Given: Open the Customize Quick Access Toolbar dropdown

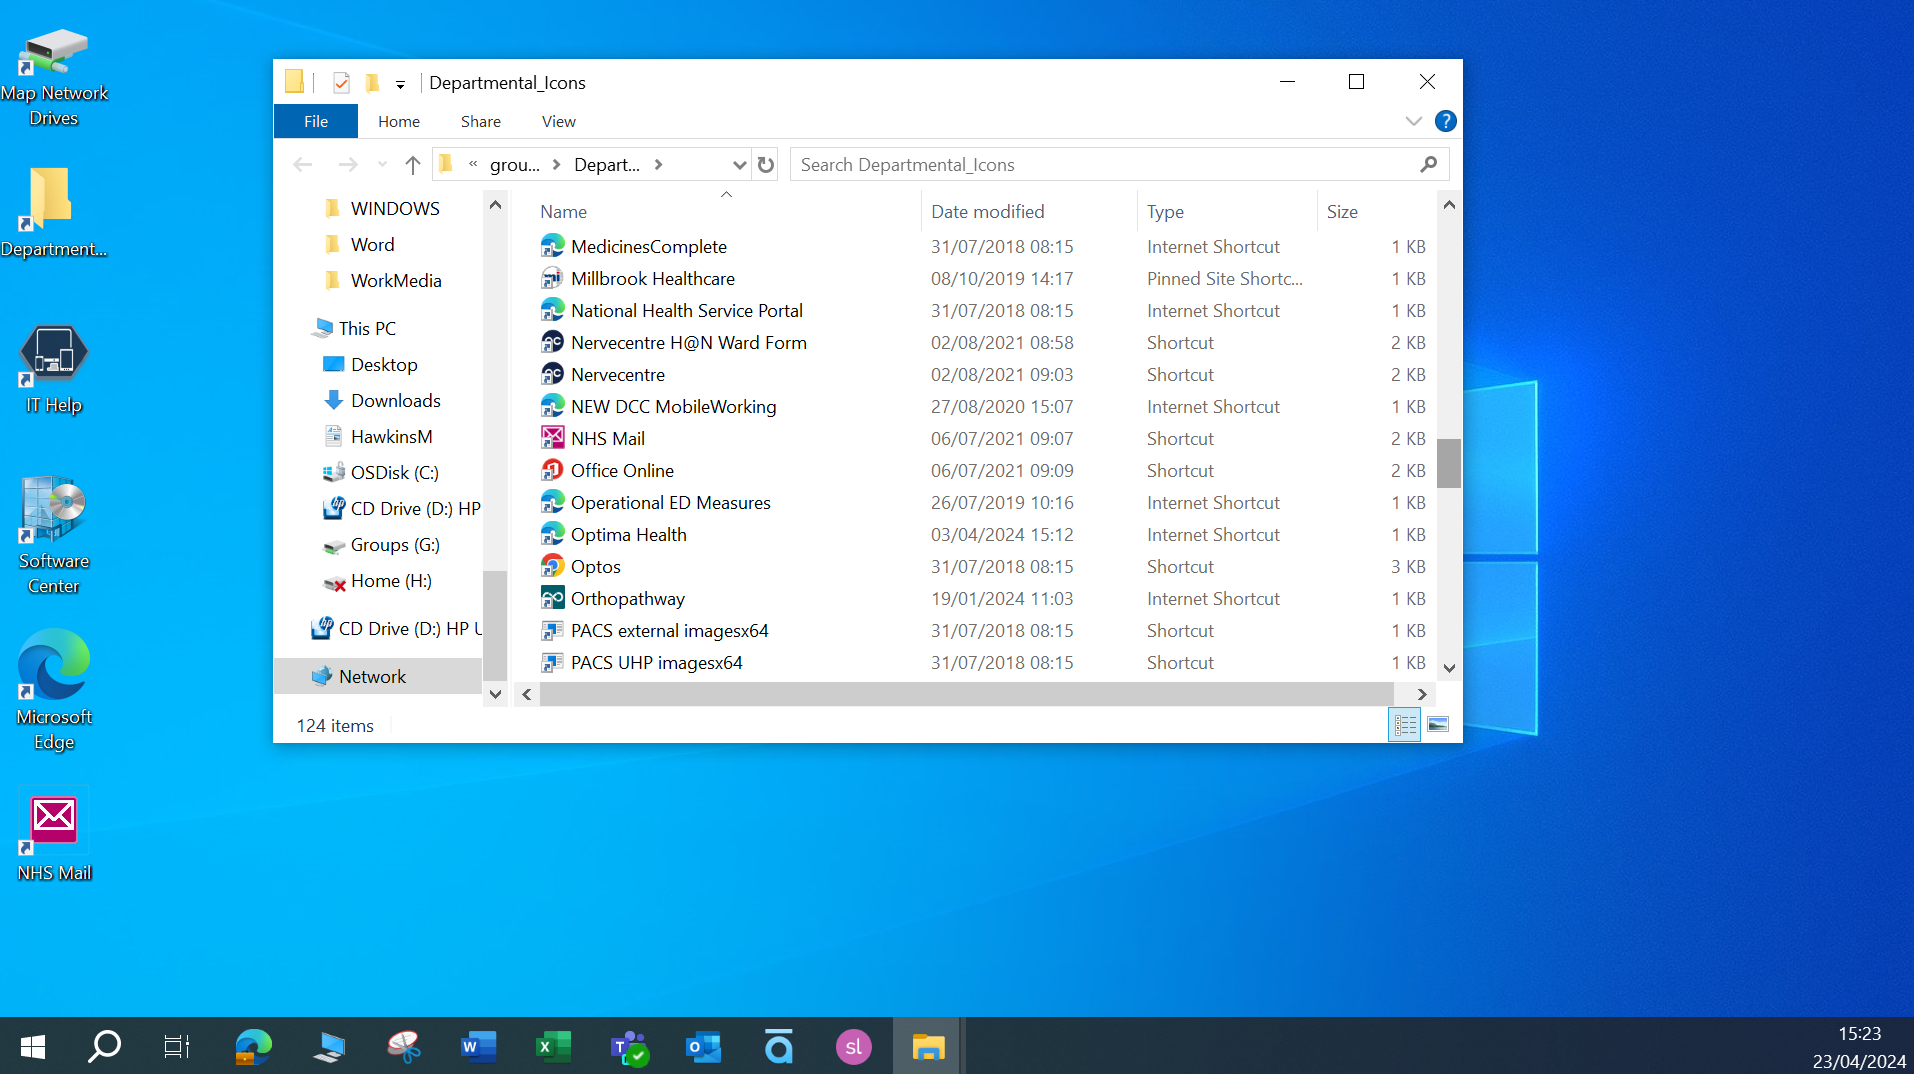Looking at the screenshot, I should pyautogui.click(x=400, y=84).
